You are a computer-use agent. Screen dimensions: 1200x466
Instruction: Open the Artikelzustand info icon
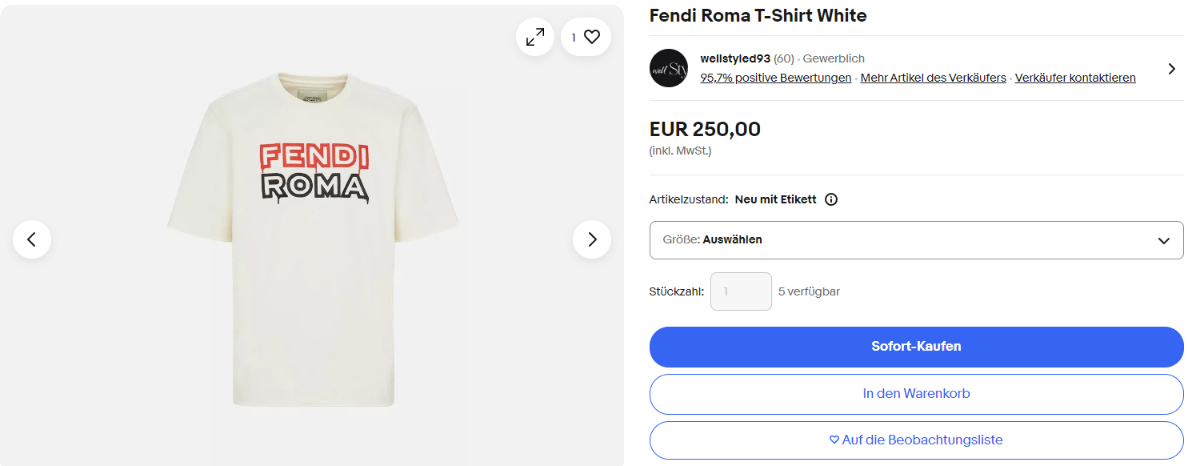point(831,199)
